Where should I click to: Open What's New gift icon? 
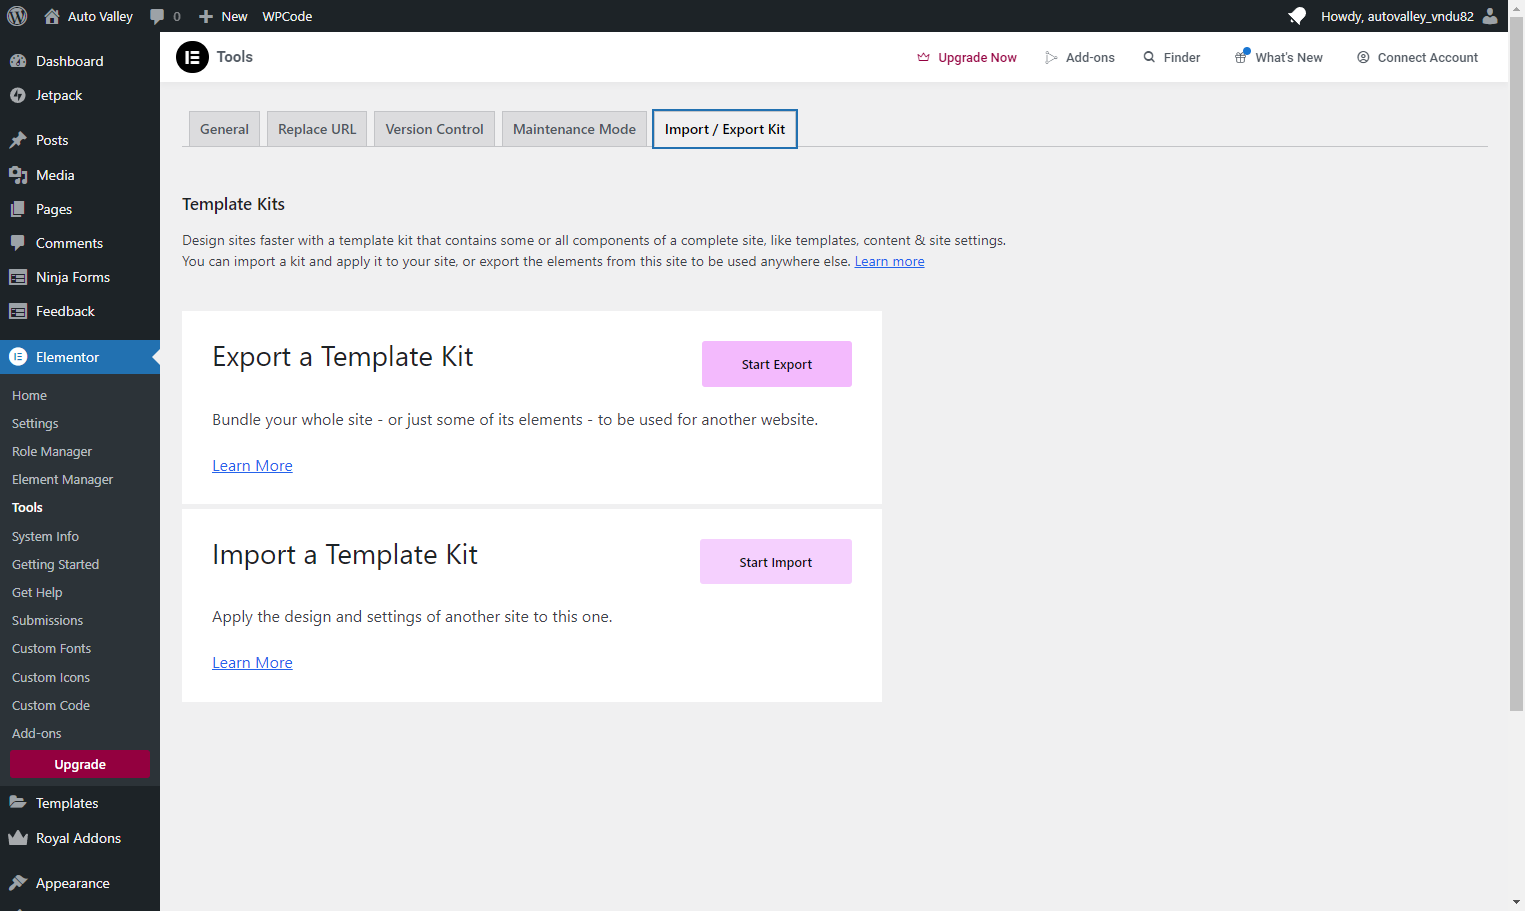coord(1242,56)
